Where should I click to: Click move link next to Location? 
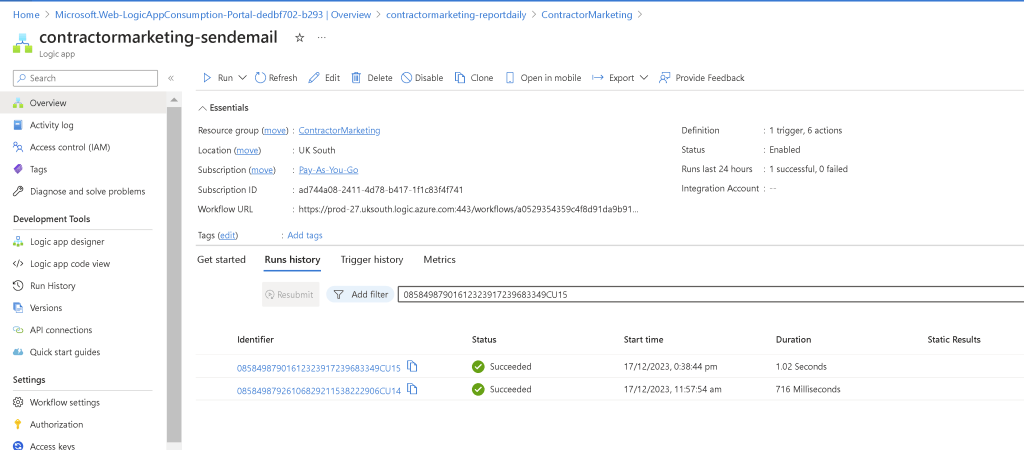(x=248, y=150)
